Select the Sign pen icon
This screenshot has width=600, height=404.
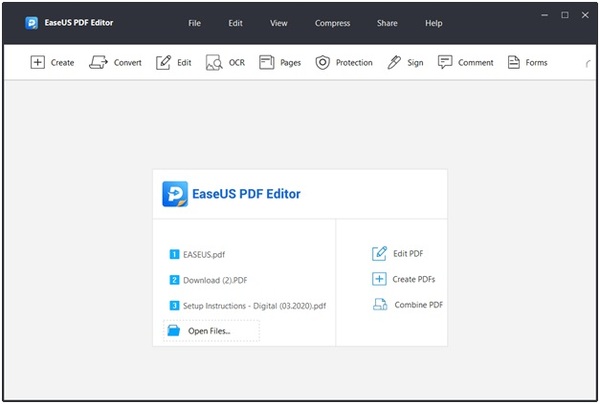394,62
